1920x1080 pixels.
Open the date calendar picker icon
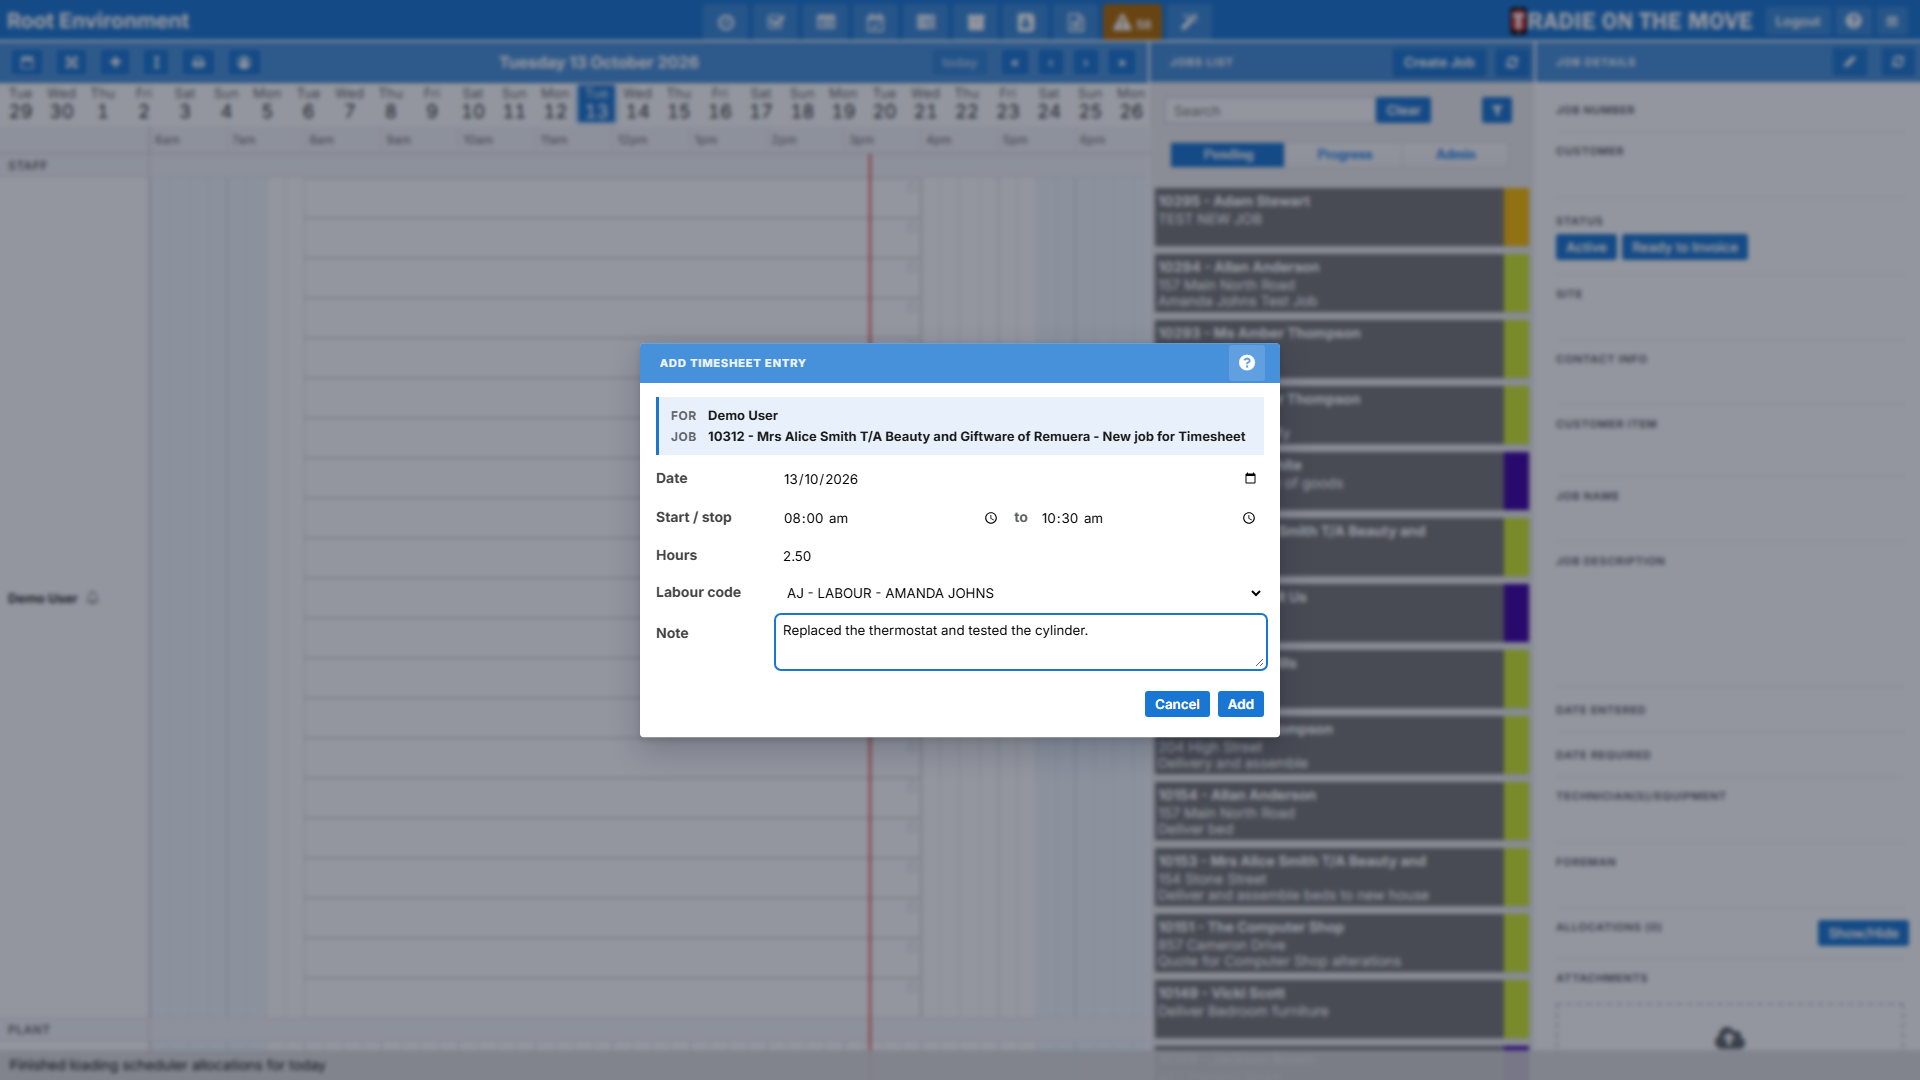(1250, 479)
